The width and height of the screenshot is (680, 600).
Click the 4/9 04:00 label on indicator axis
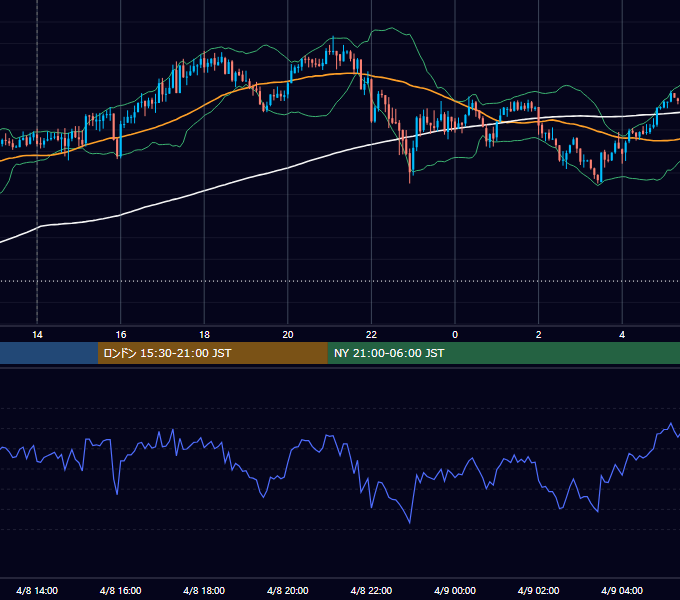622,590
